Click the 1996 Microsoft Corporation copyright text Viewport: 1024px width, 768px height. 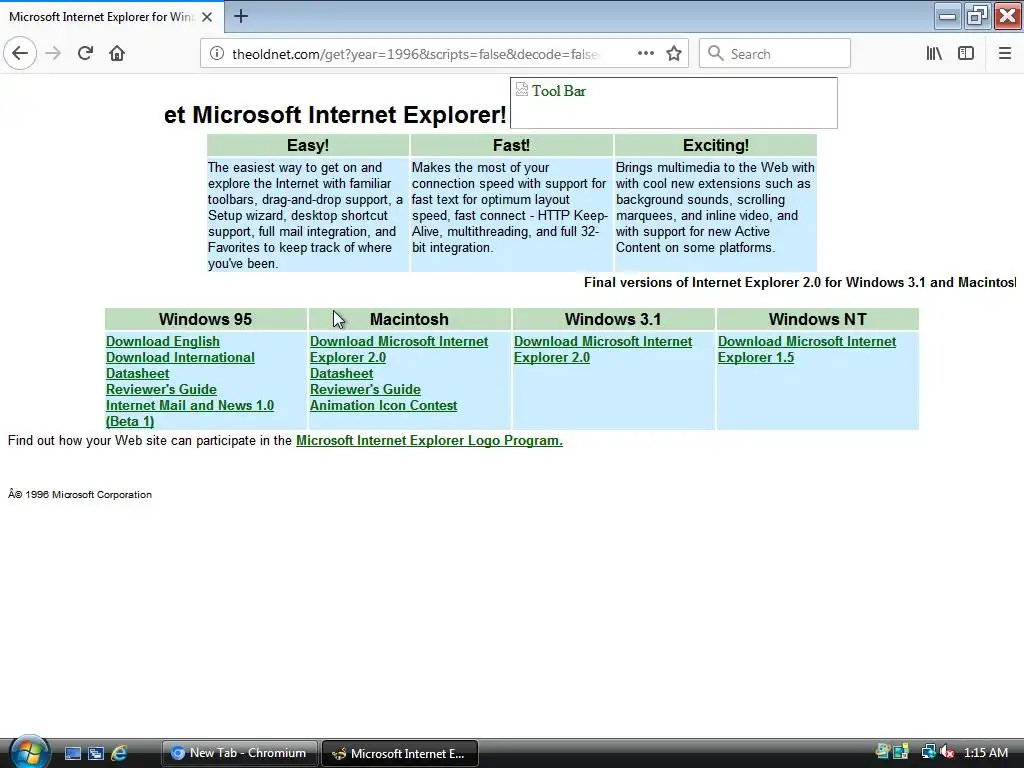pos(80,495)
